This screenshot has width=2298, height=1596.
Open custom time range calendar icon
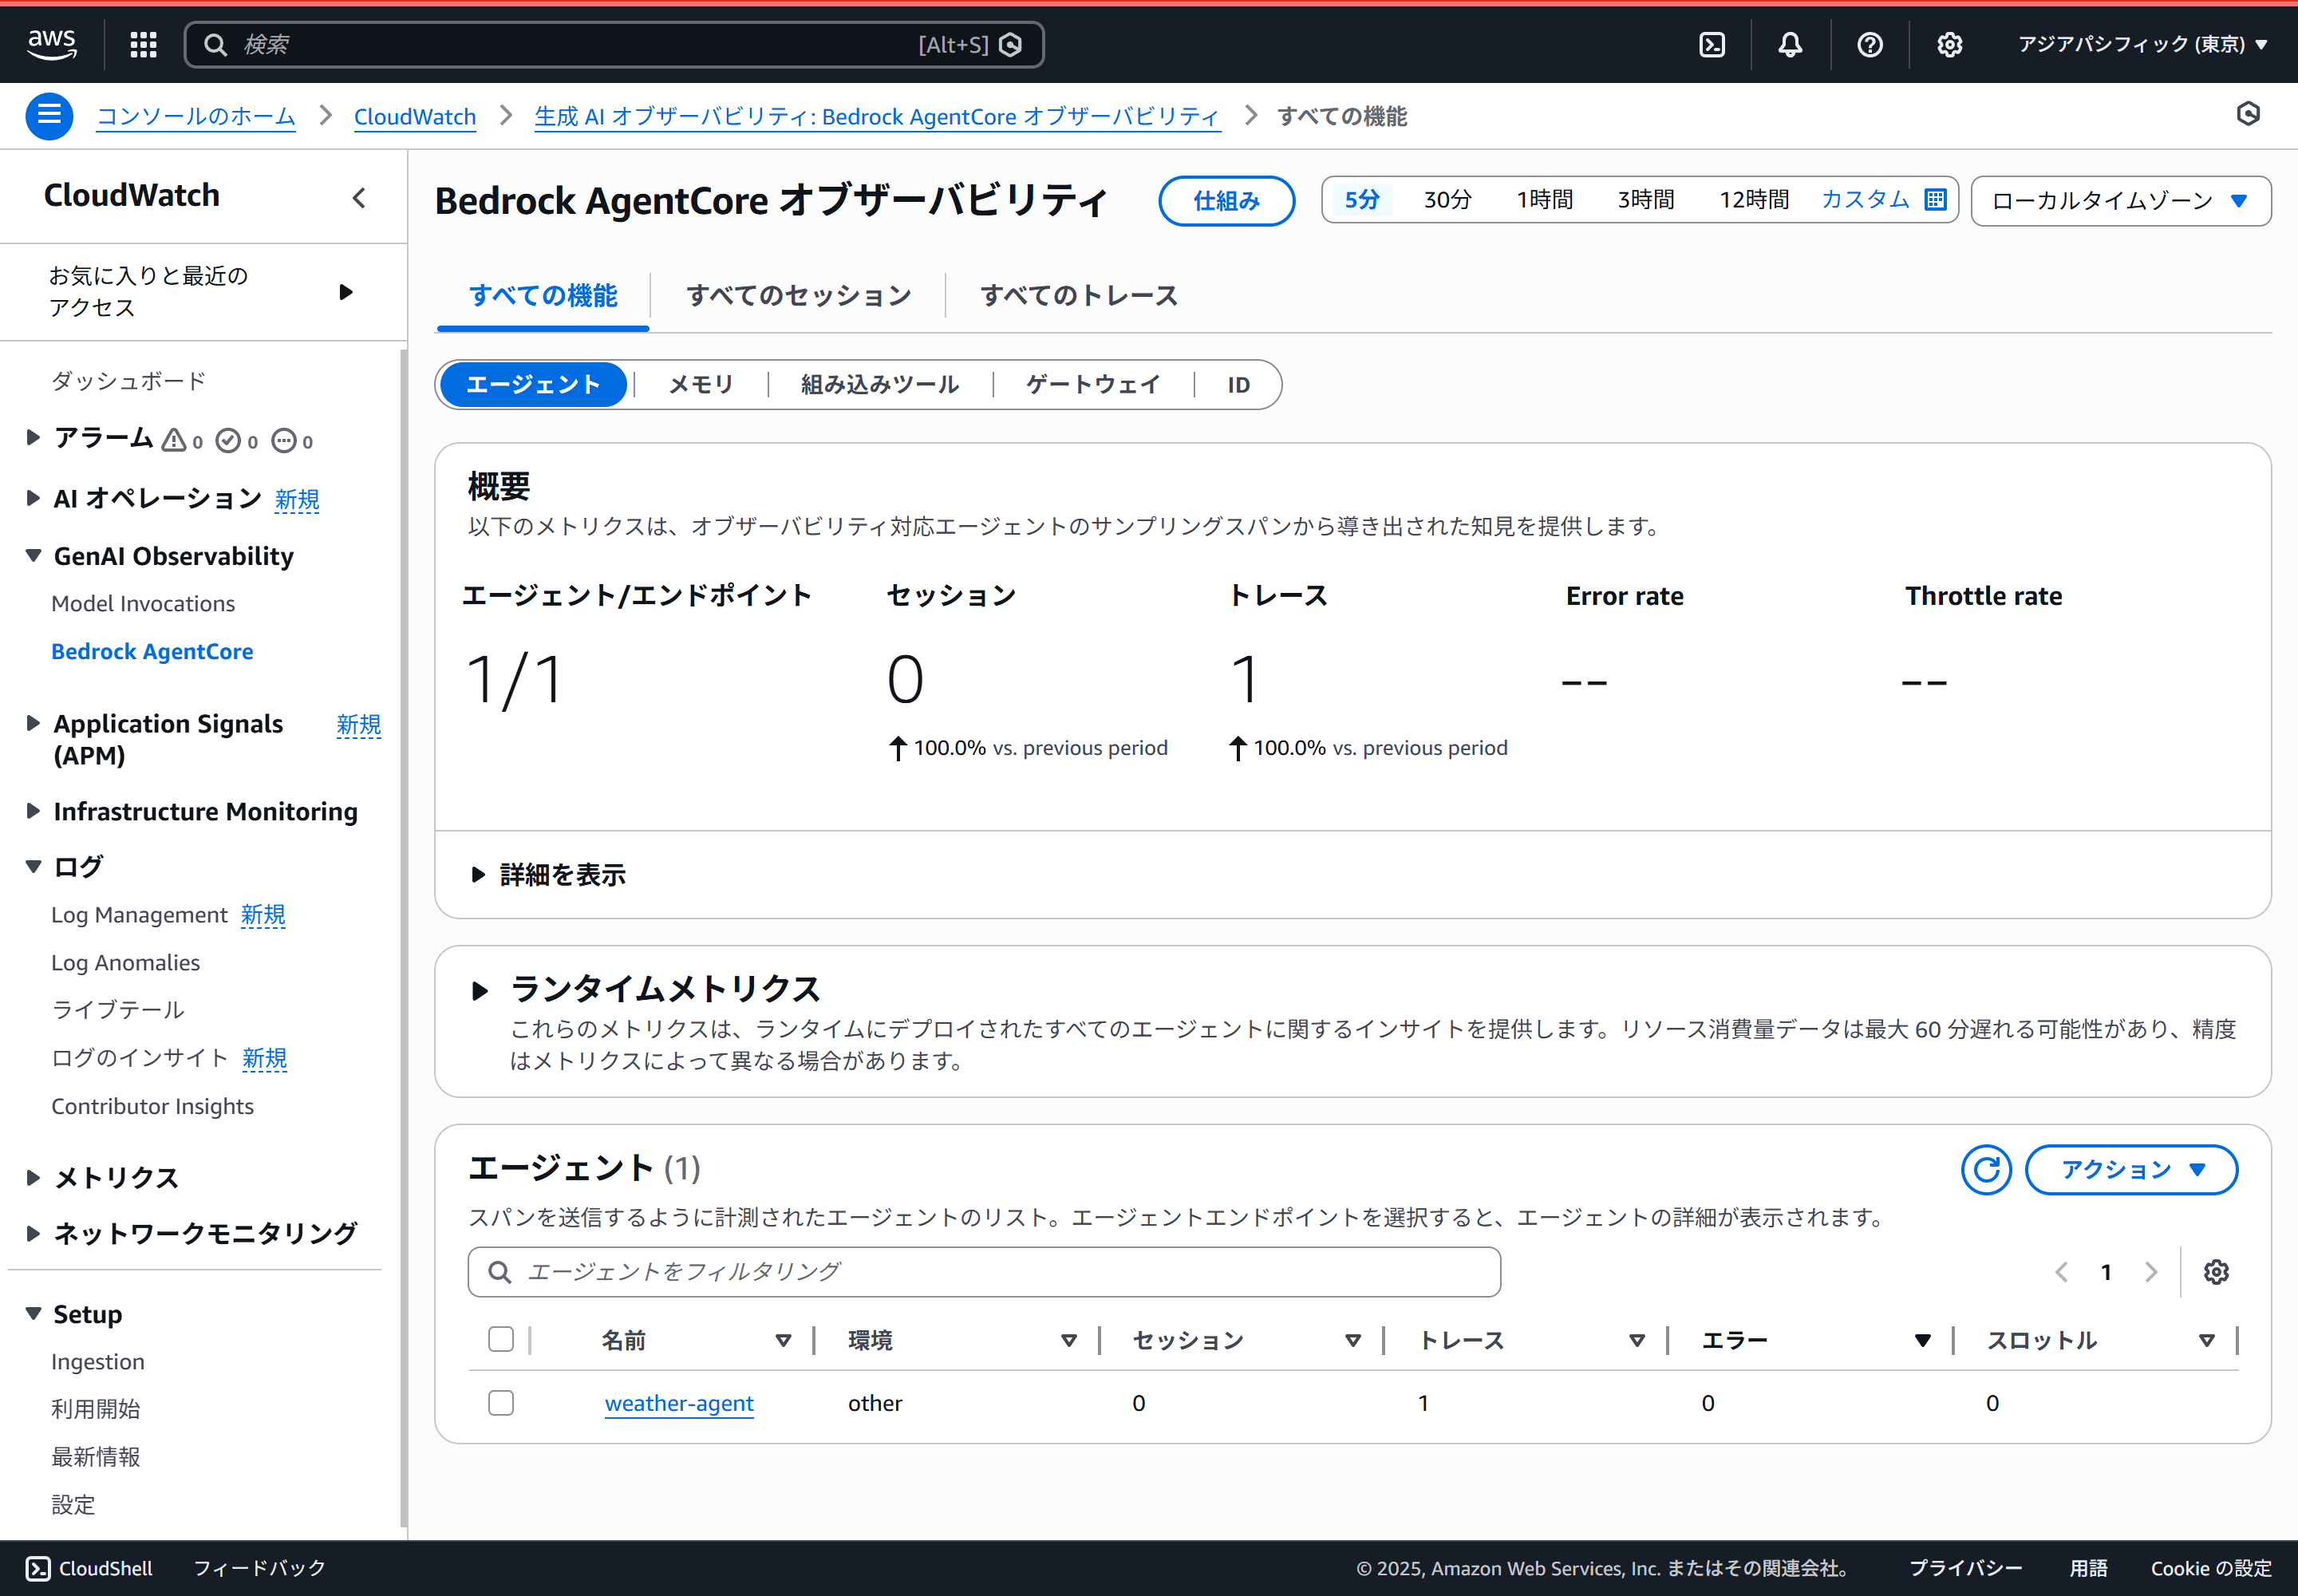1935,199
